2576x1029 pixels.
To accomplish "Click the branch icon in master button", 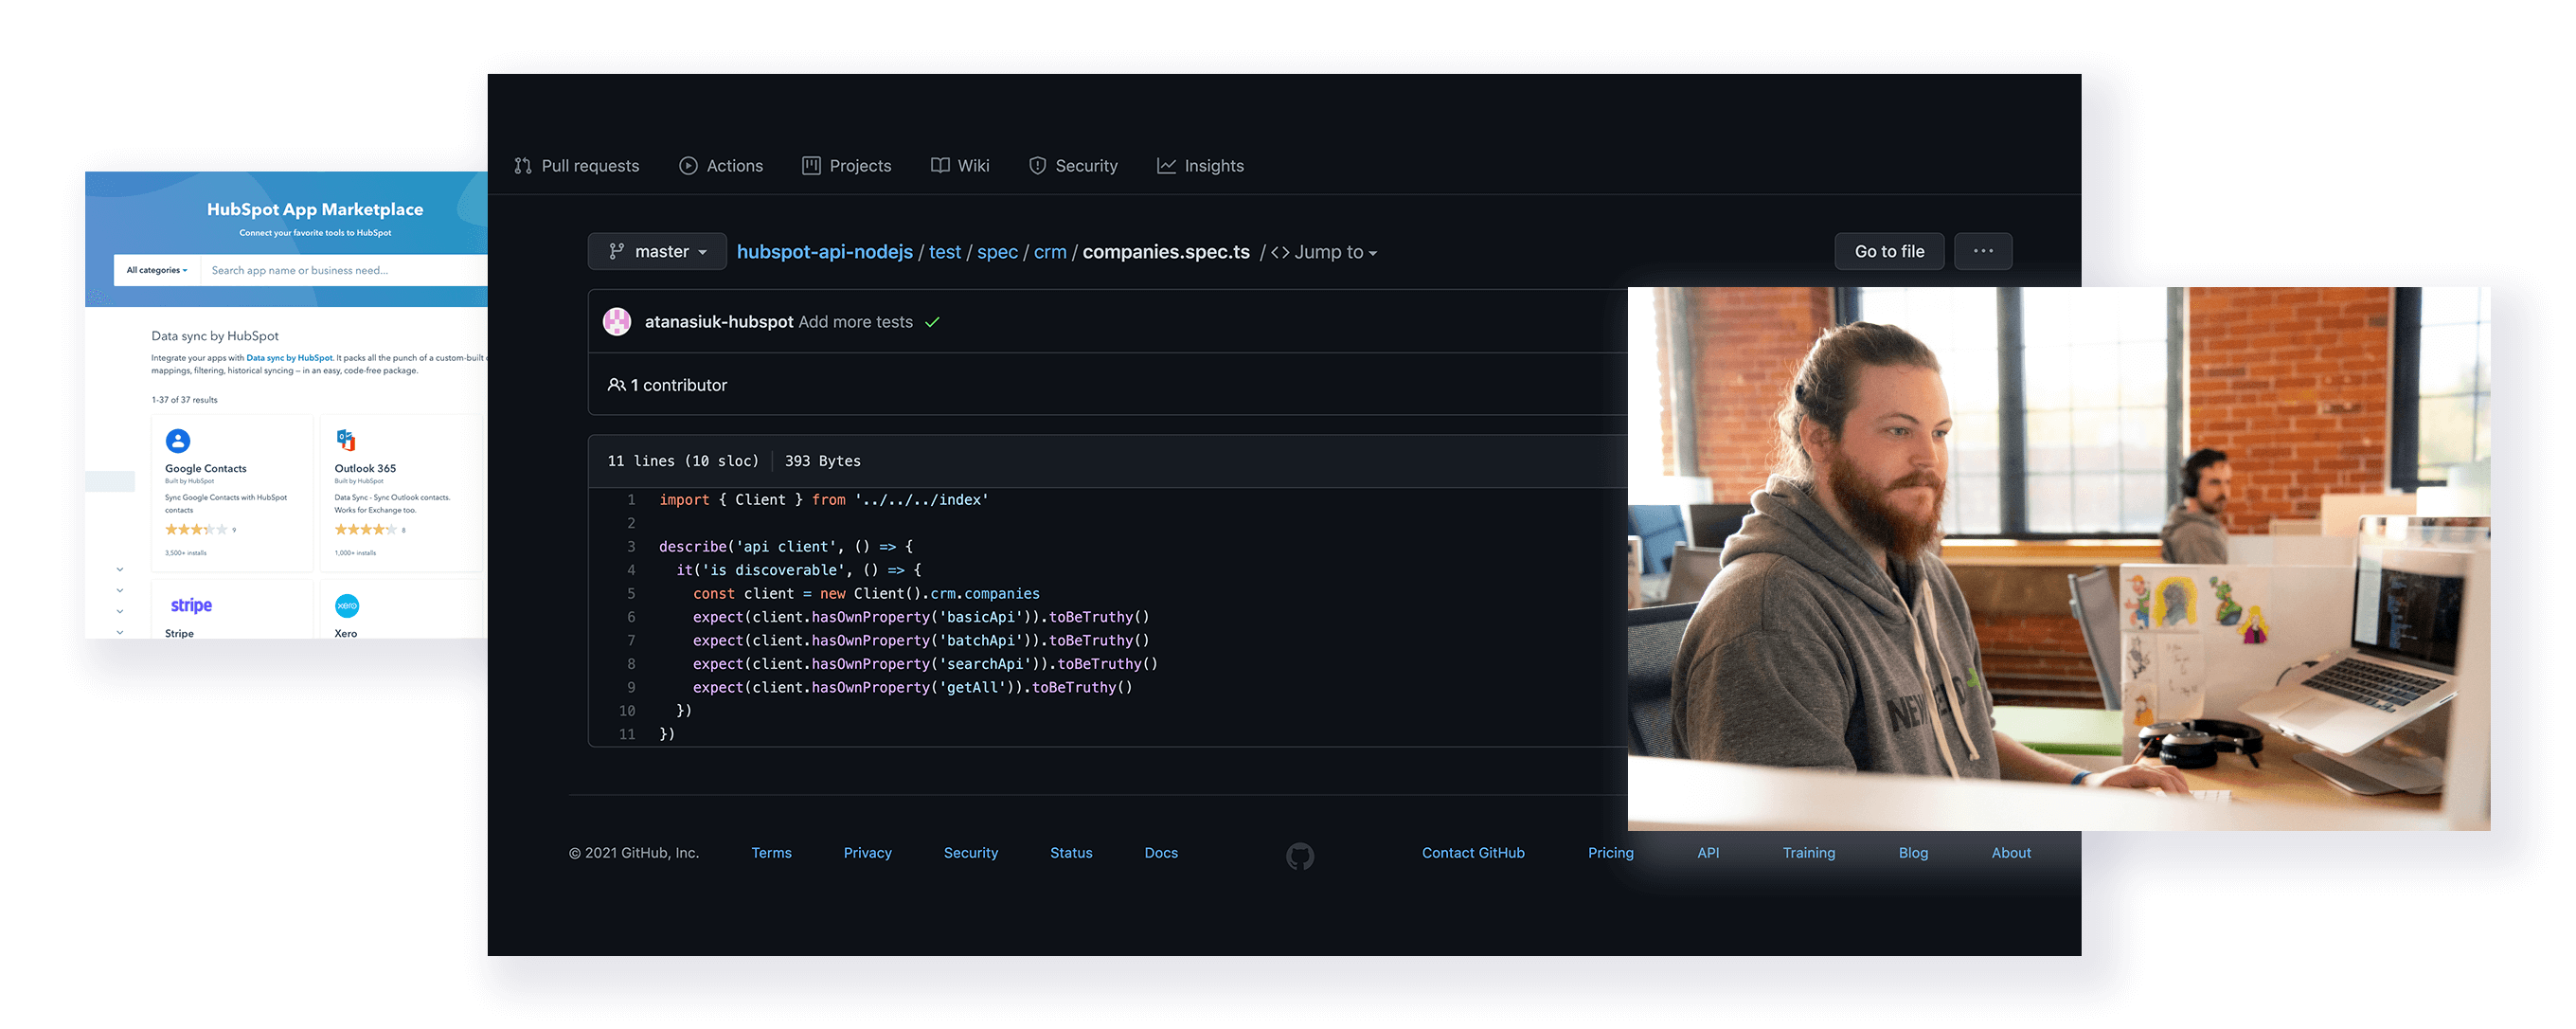I will coord(617,252).
